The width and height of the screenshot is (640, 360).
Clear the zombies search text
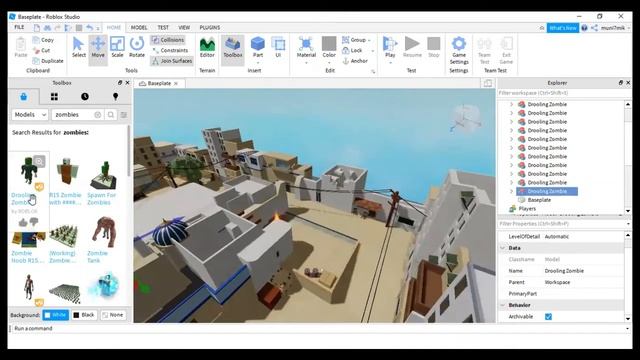point(98,115)
